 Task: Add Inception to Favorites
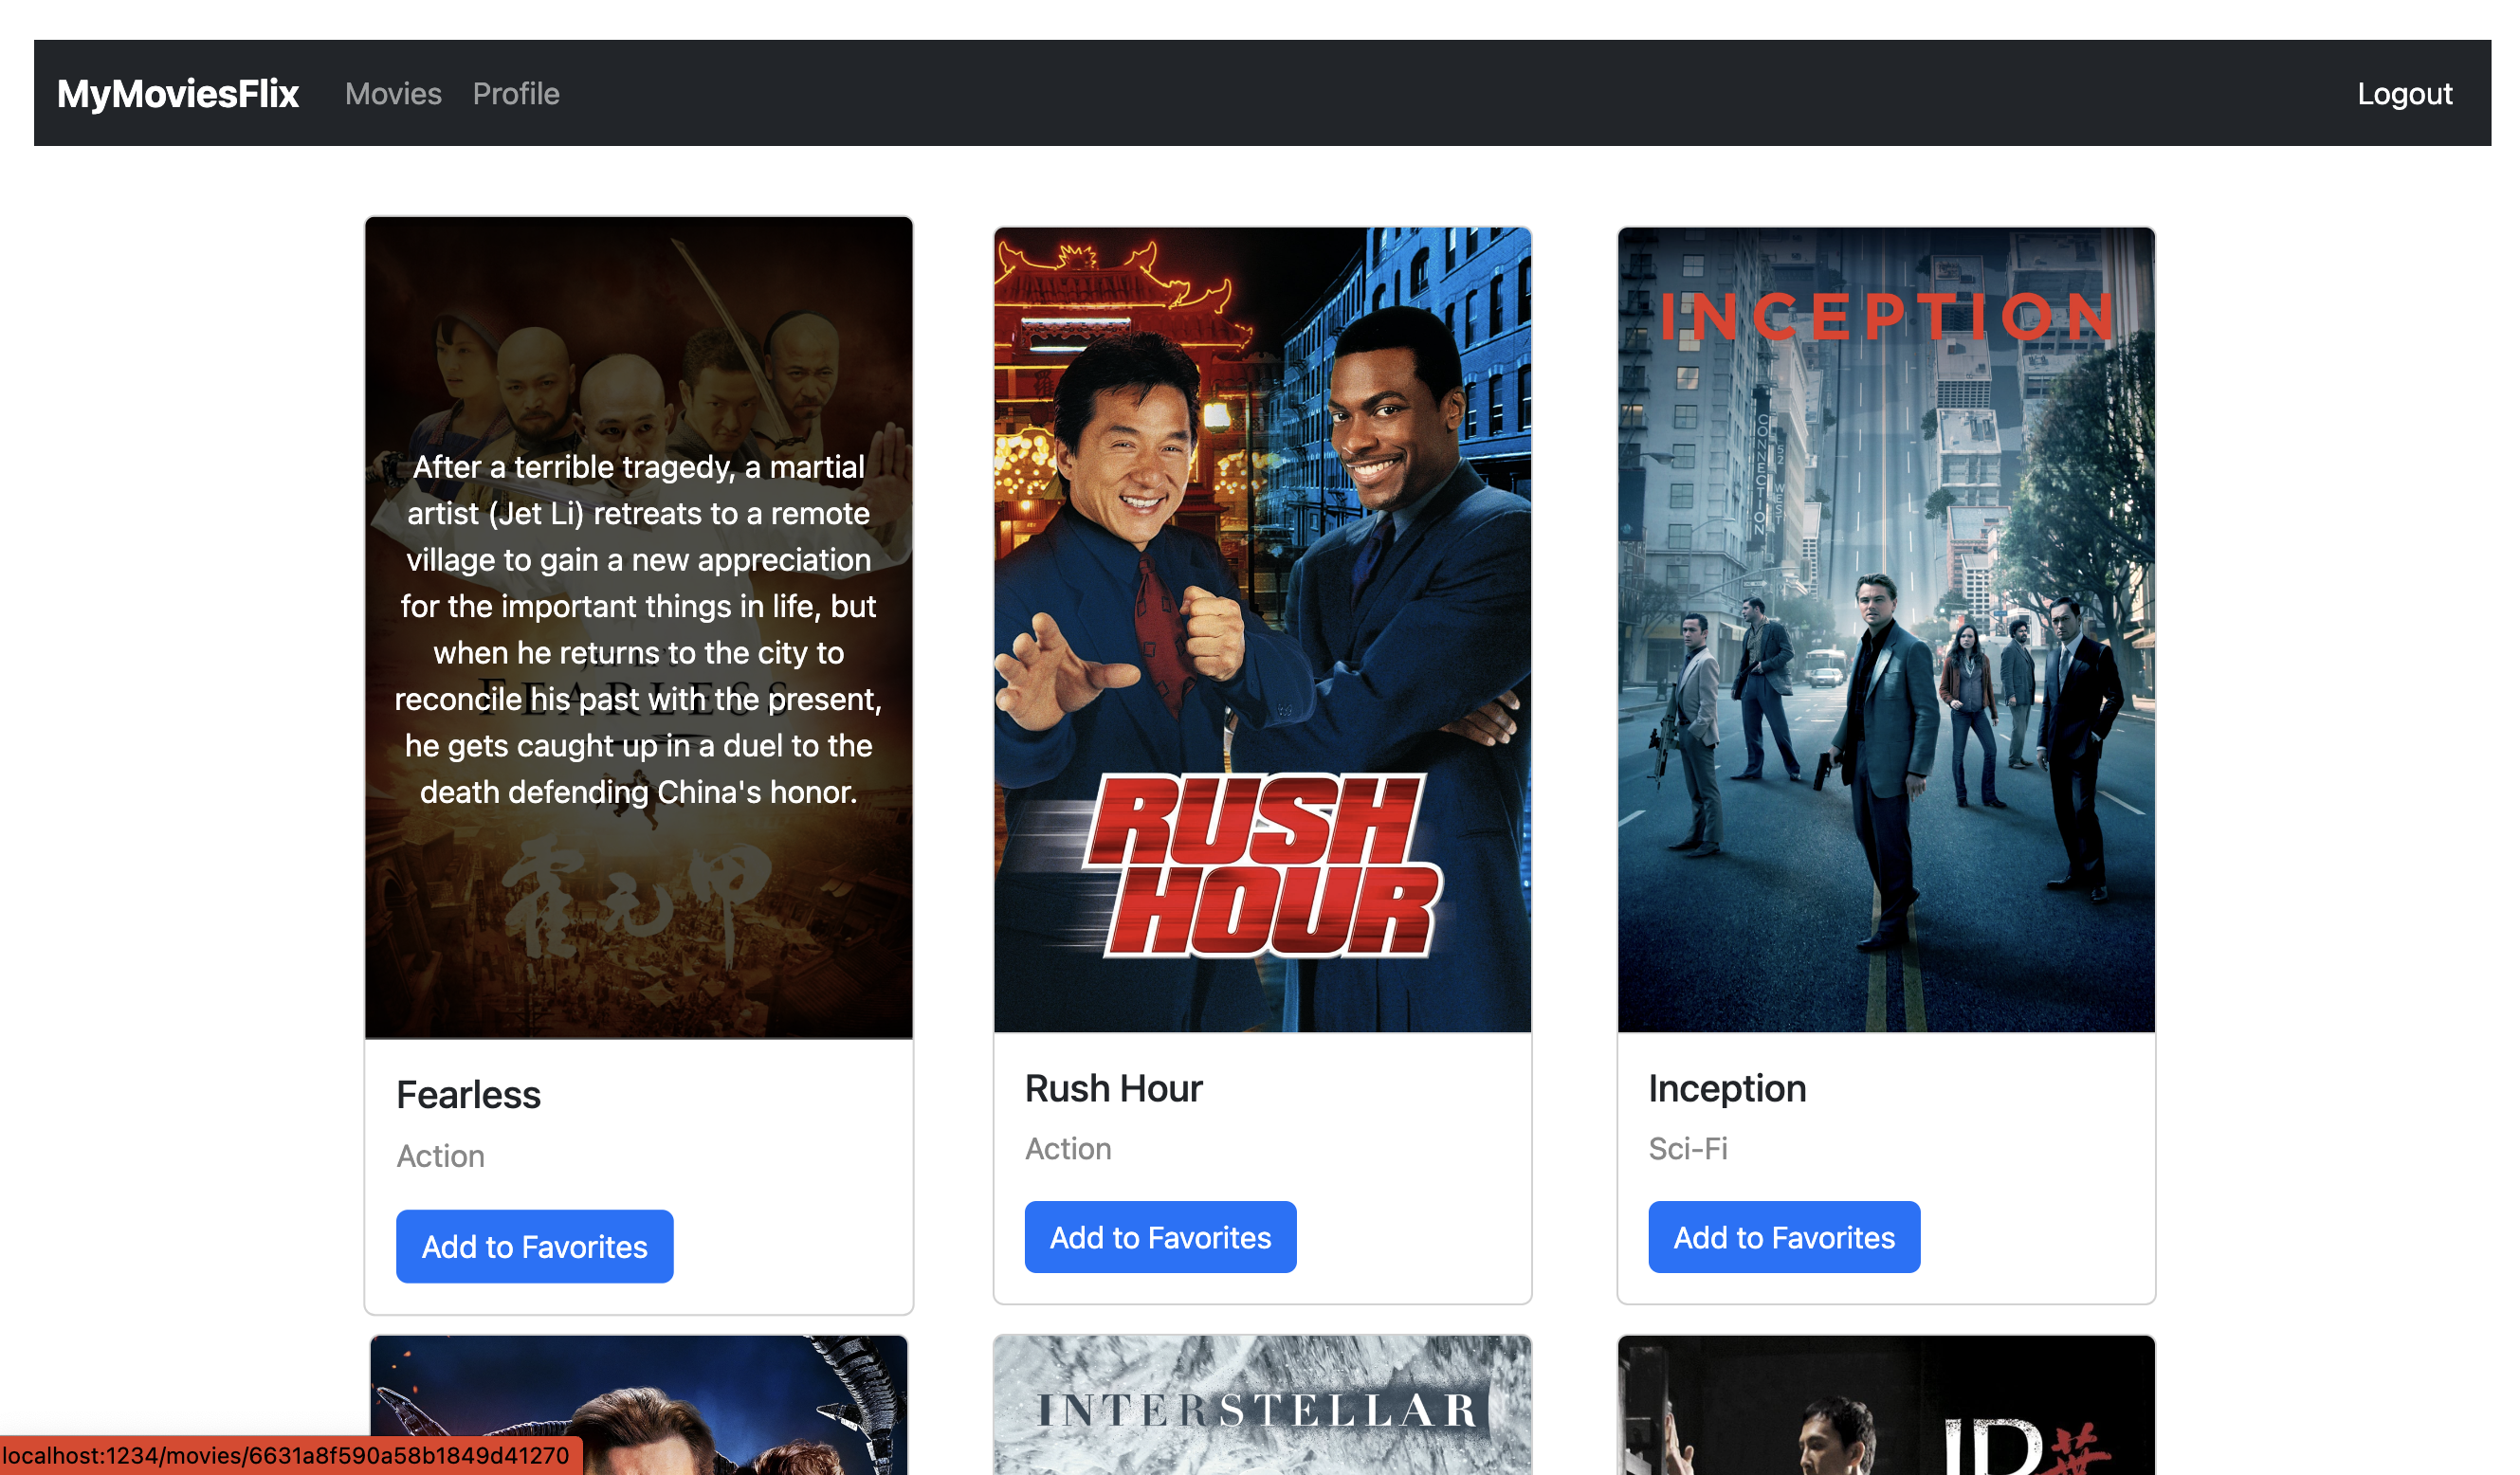(x=1784, y=1237)
